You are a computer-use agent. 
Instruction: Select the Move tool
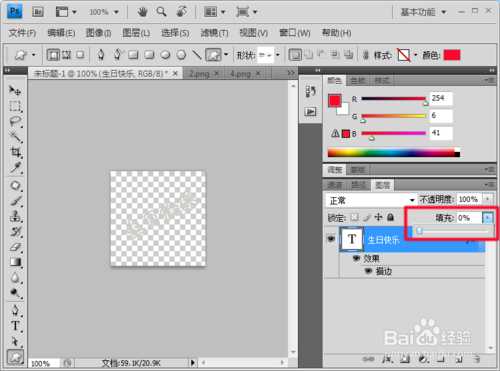15,90
